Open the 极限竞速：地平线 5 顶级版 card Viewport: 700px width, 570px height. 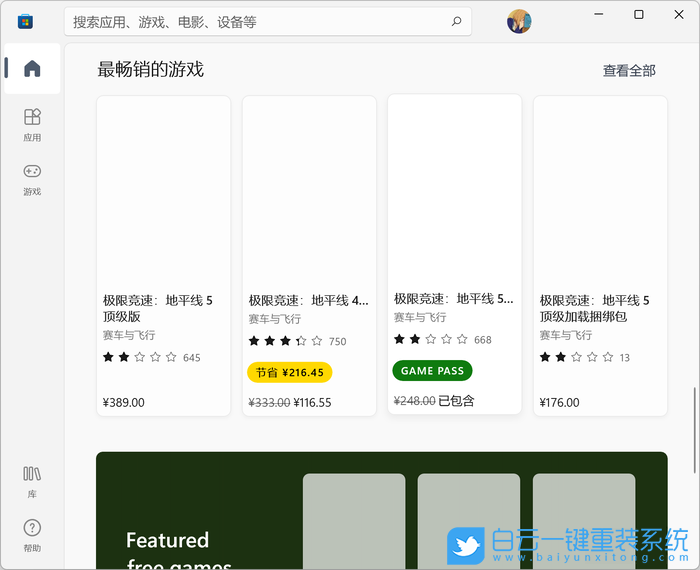pyautogui.click(x=163, y=256)
